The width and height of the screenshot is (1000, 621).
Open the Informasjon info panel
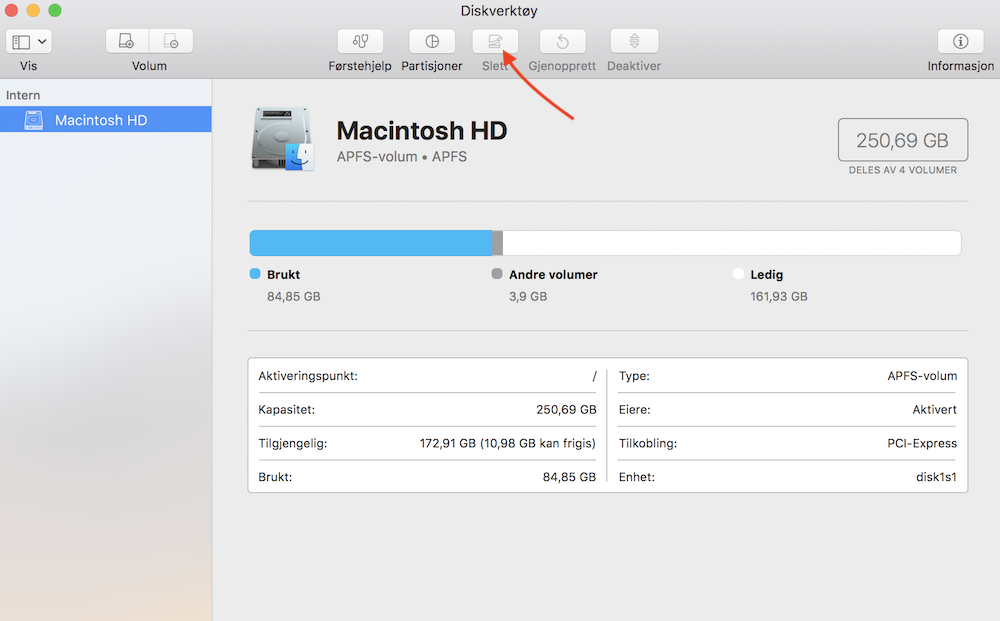coord(960,42)
